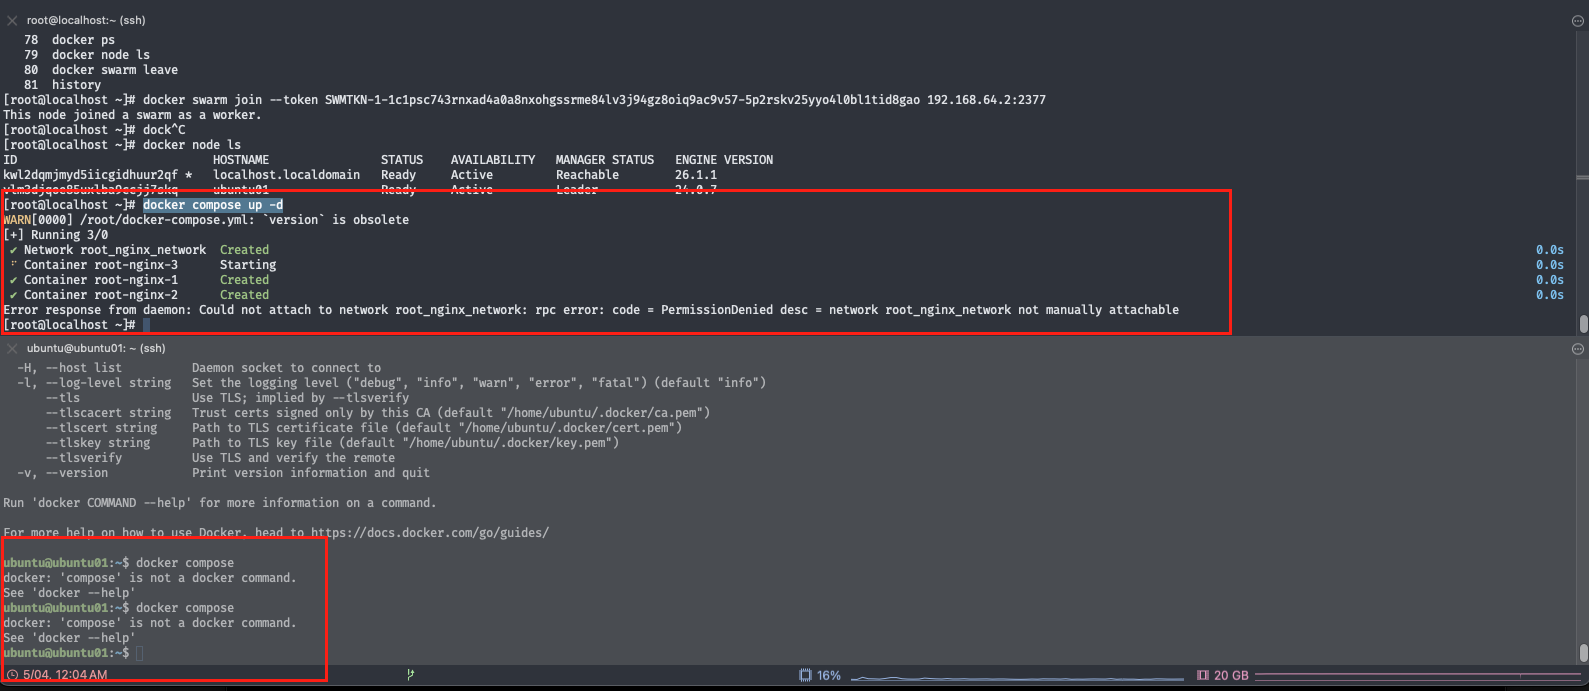Click the WARN[0000] version obsolete line
The width and height of the screenshot is (1589, 691).
pyautogui.click(x=206, y=220)
